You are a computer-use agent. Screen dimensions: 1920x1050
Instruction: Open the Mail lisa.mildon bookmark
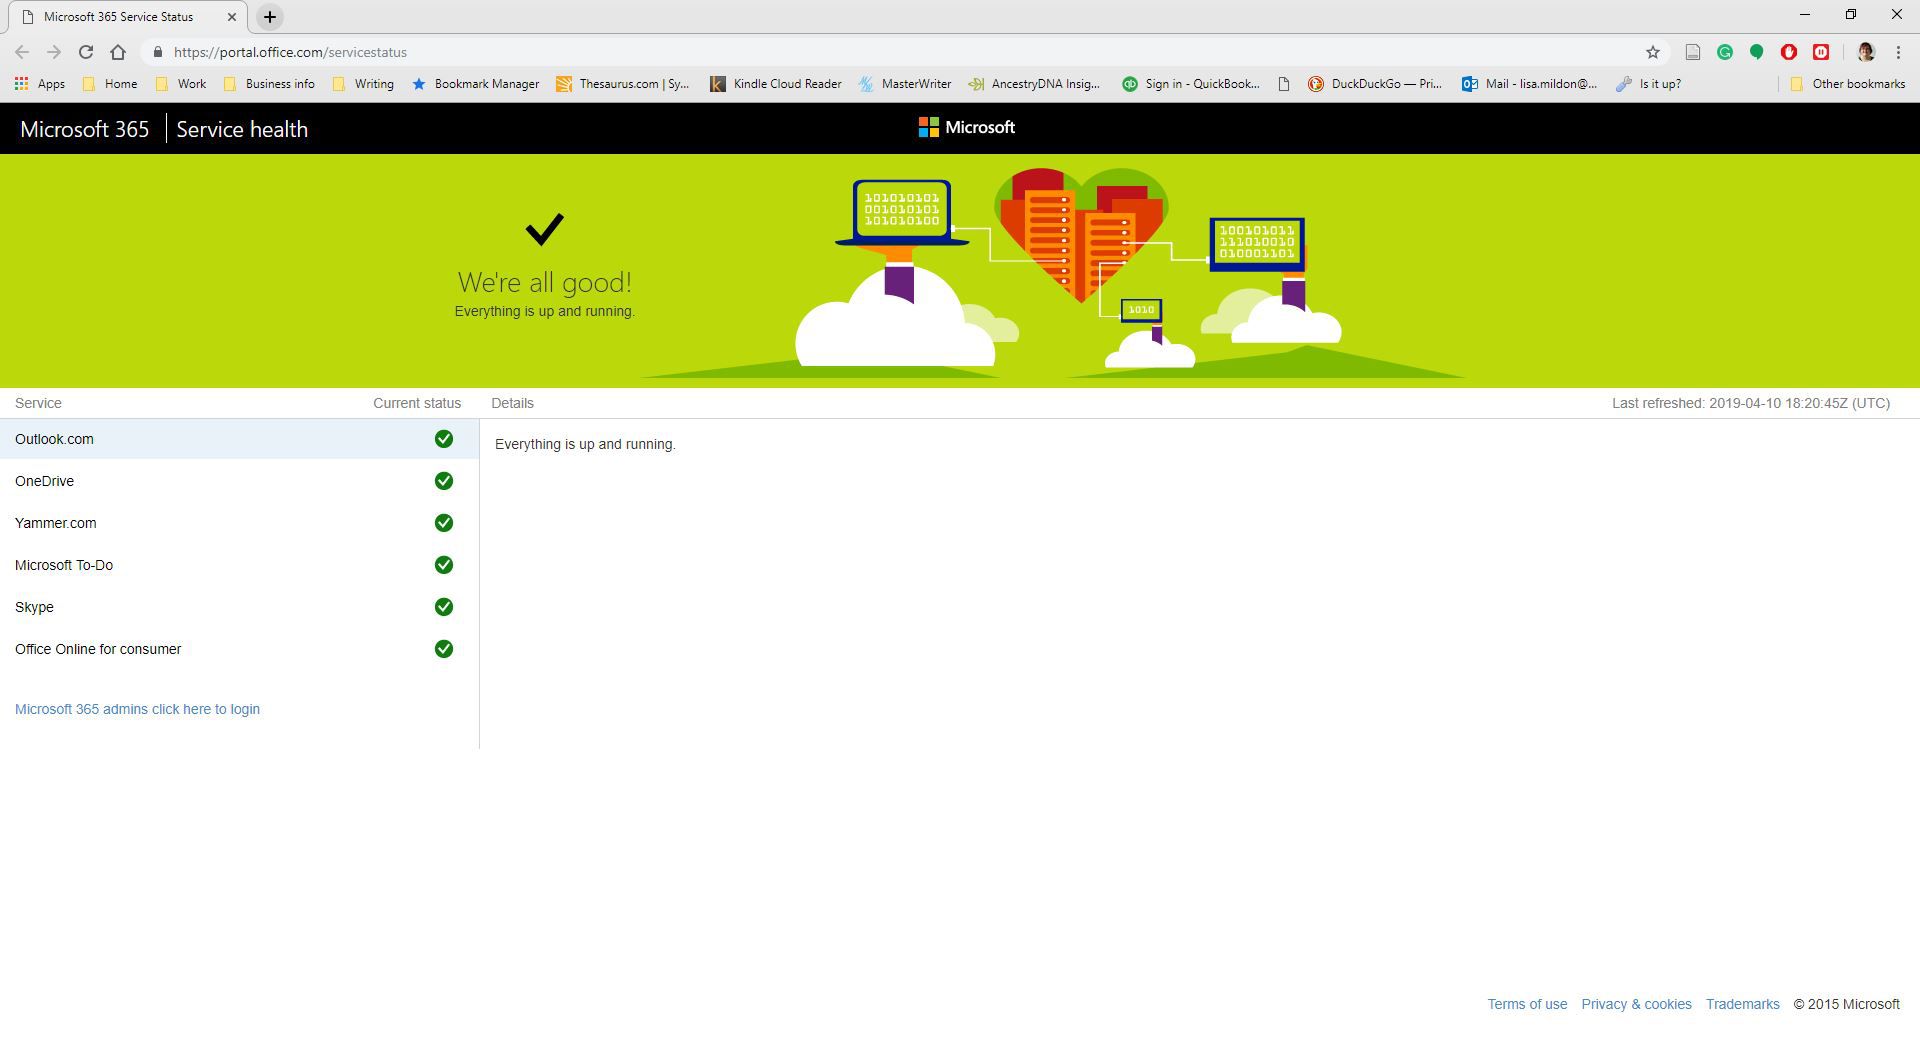click(x=1529, y=84)
